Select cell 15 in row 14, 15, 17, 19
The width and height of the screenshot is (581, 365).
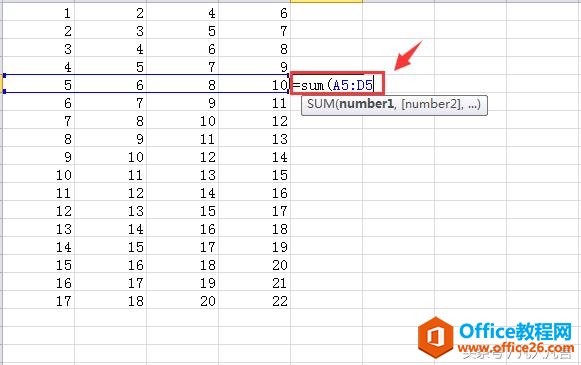110,246
